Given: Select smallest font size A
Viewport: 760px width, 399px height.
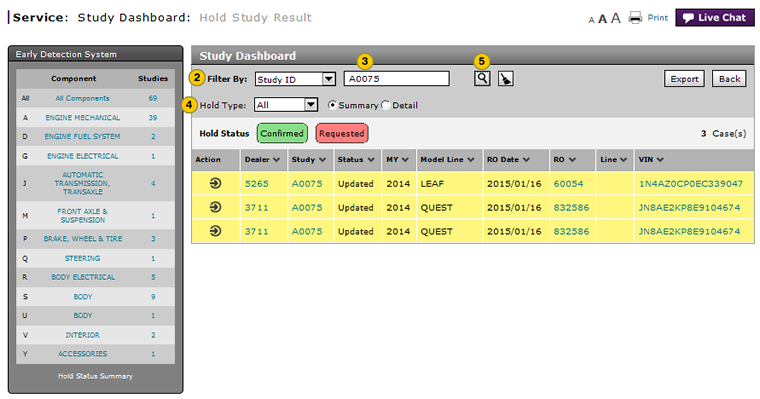Looking at the screenshot, I should [591, 20].
